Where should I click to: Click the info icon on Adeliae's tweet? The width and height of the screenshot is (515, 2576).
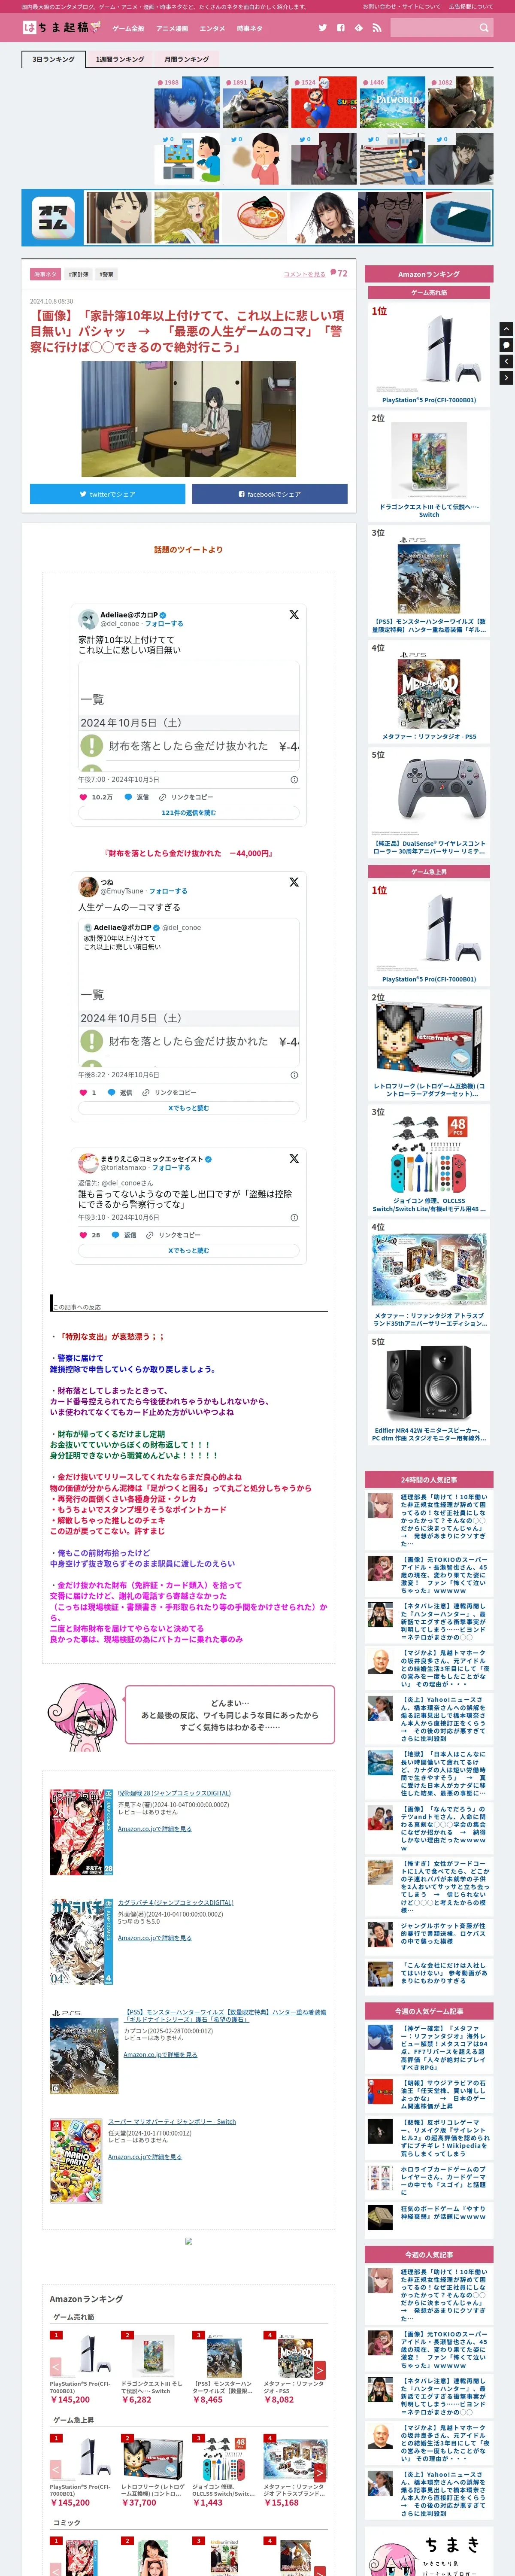tap(294, 780)
